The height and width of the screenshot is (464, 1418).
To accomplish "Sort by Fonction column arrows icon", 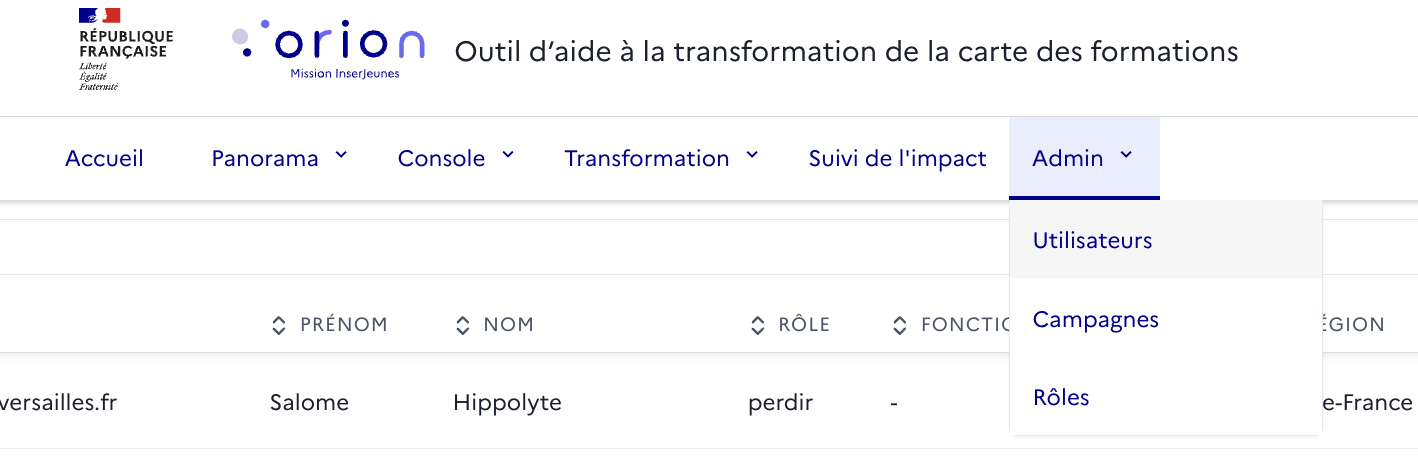I will 900,325.
